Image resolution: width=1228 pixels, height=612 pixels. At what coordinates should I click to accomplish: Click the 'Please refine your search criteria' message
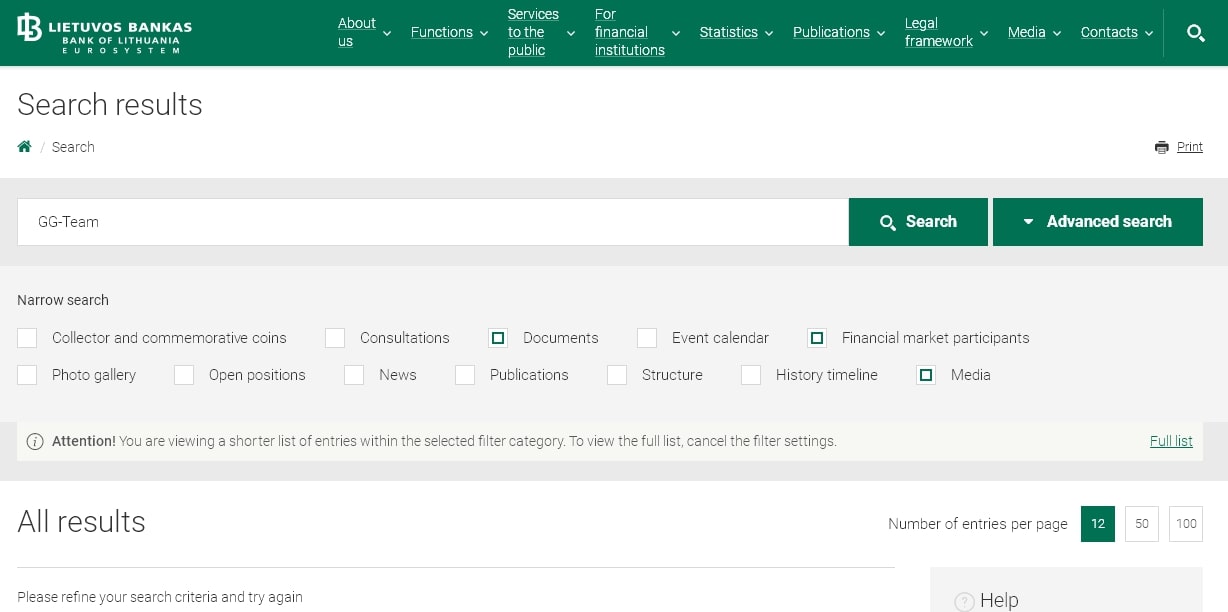pyautogui.click(x=160, y=597)
